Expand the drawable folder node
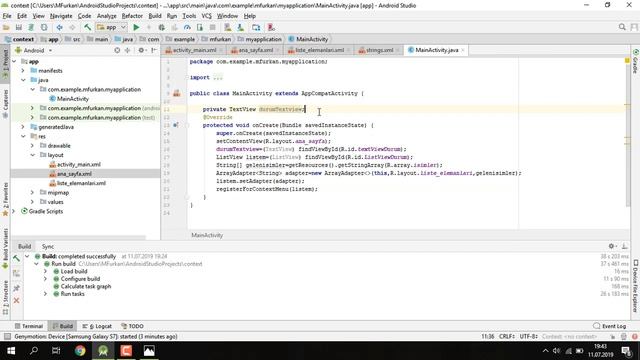This screenshot has height=360, width=640. click(32, 146)
